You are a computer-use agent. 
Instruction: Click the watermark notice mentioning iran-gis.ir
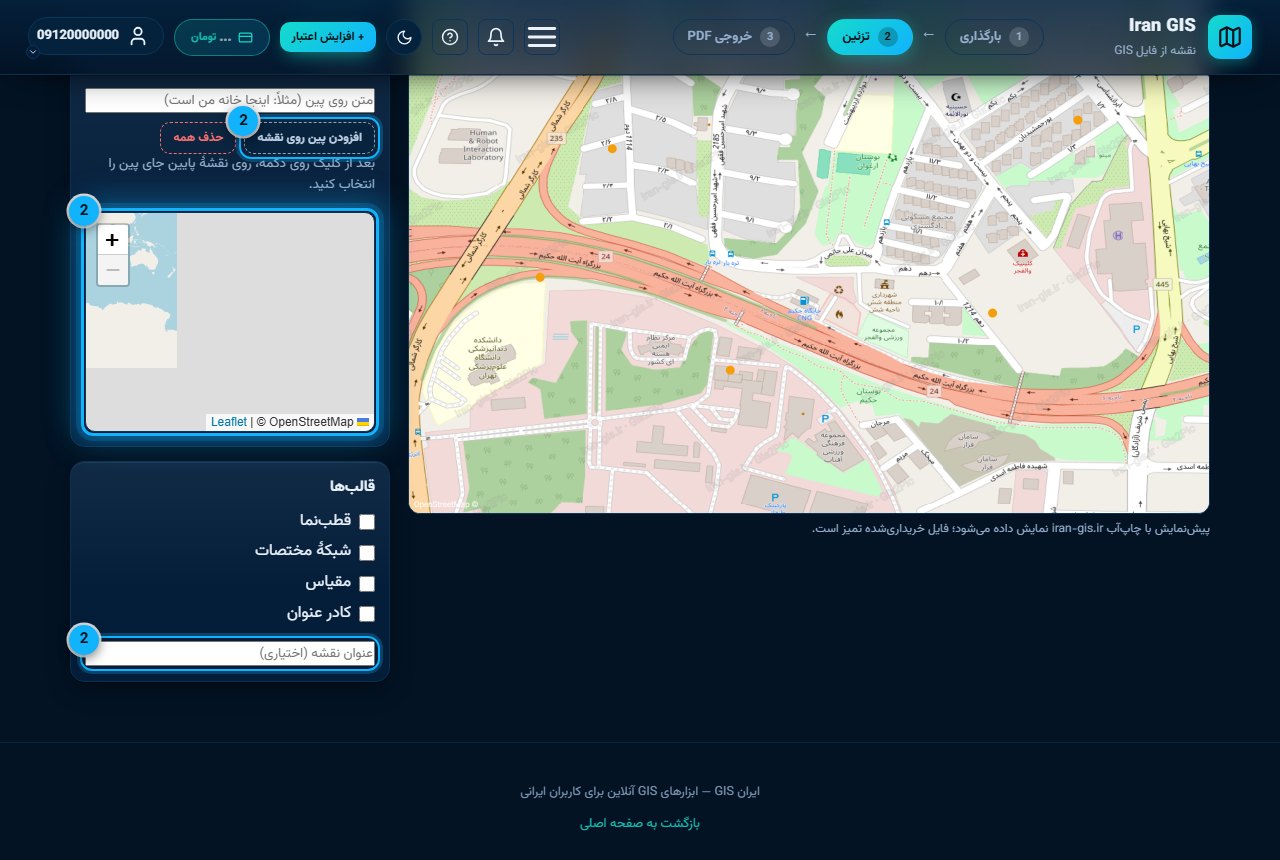[1011, 528]
